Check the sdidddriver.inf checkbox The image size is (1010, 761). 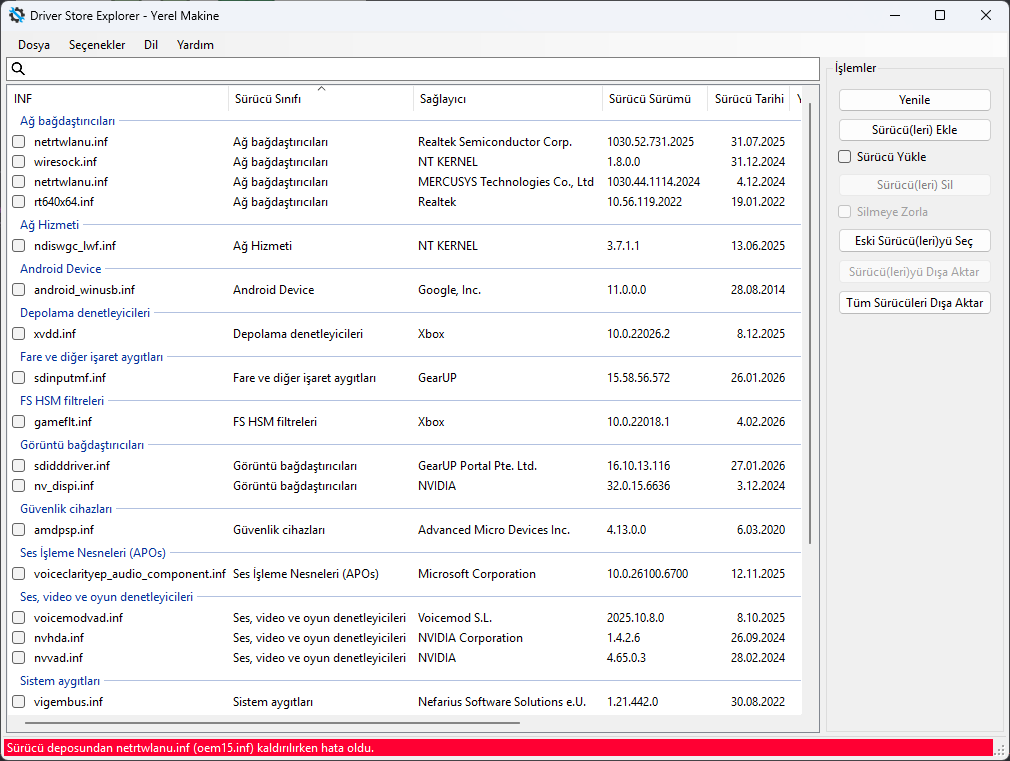pos(19,465)
